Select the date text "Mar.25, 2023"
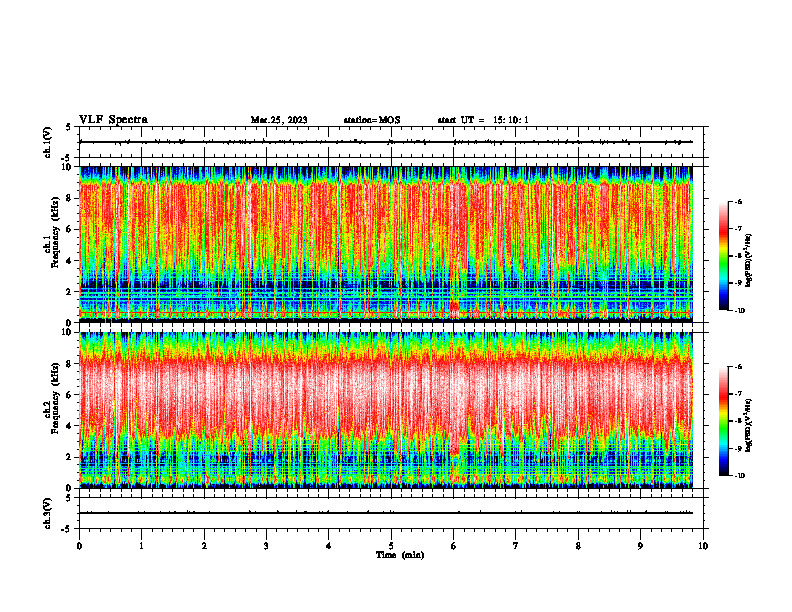The image size is (792, 612). (279, 120)
